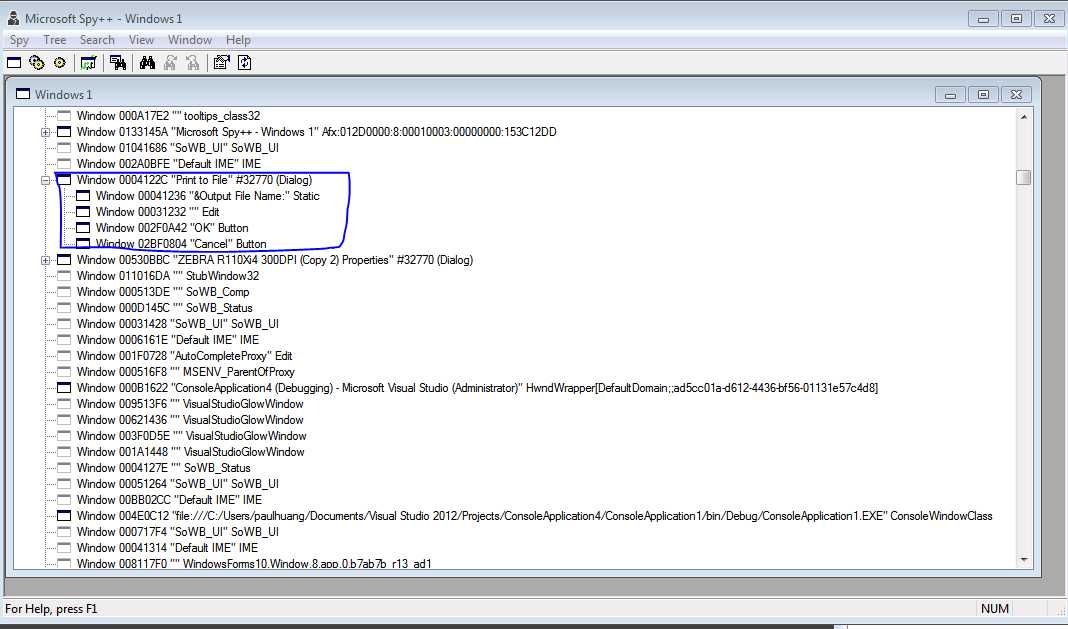1068x629 pixels.
Task: Open the Threads view toolbar icon
Action: pyautogui.click(x=60, y=63)
